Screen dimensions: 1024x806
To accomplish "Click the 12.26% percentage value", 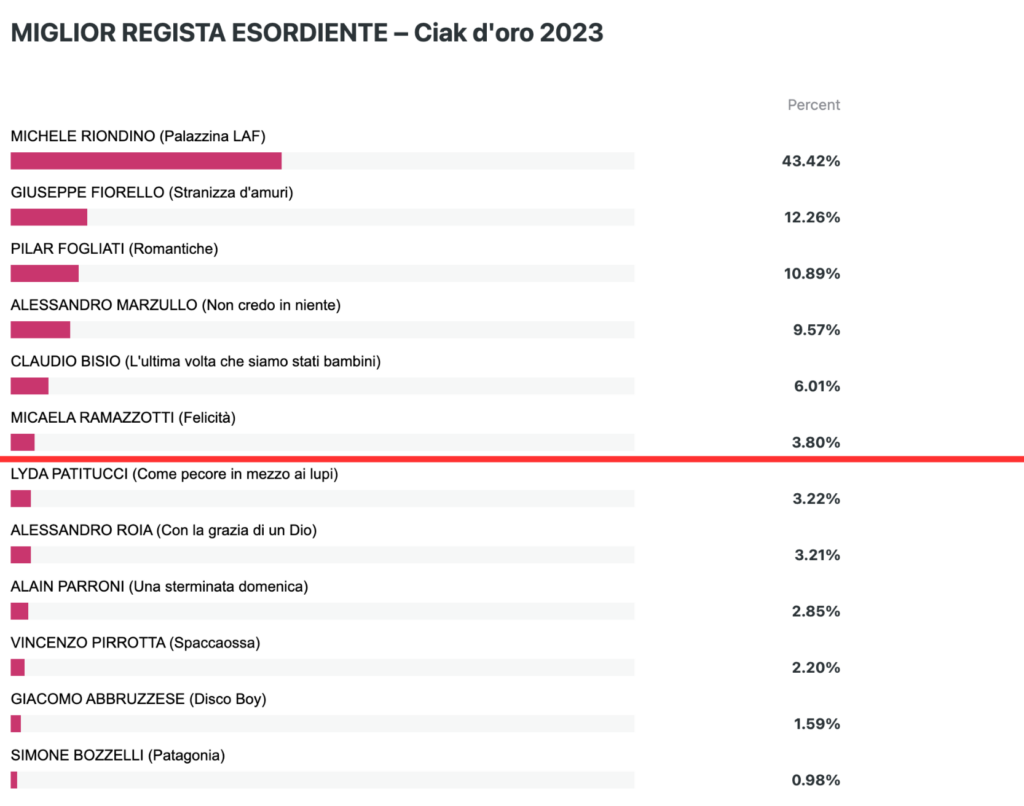I will point(812,217).
